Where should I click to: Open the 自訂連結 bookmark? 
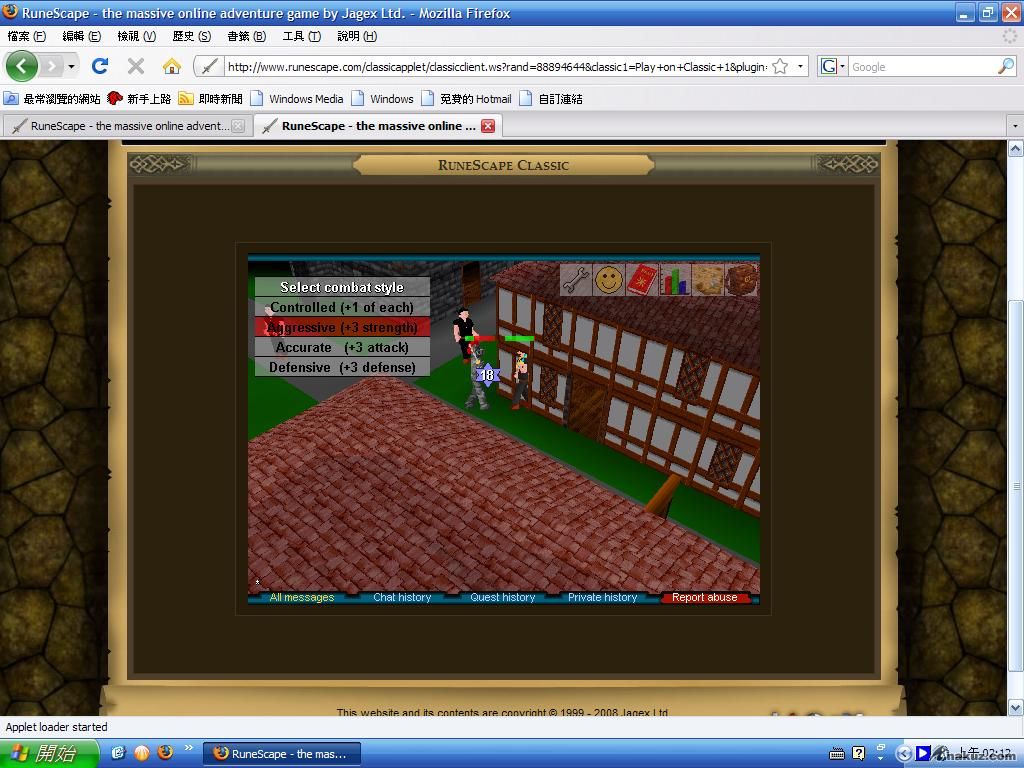pyautogui.click(x=551, y=99)
